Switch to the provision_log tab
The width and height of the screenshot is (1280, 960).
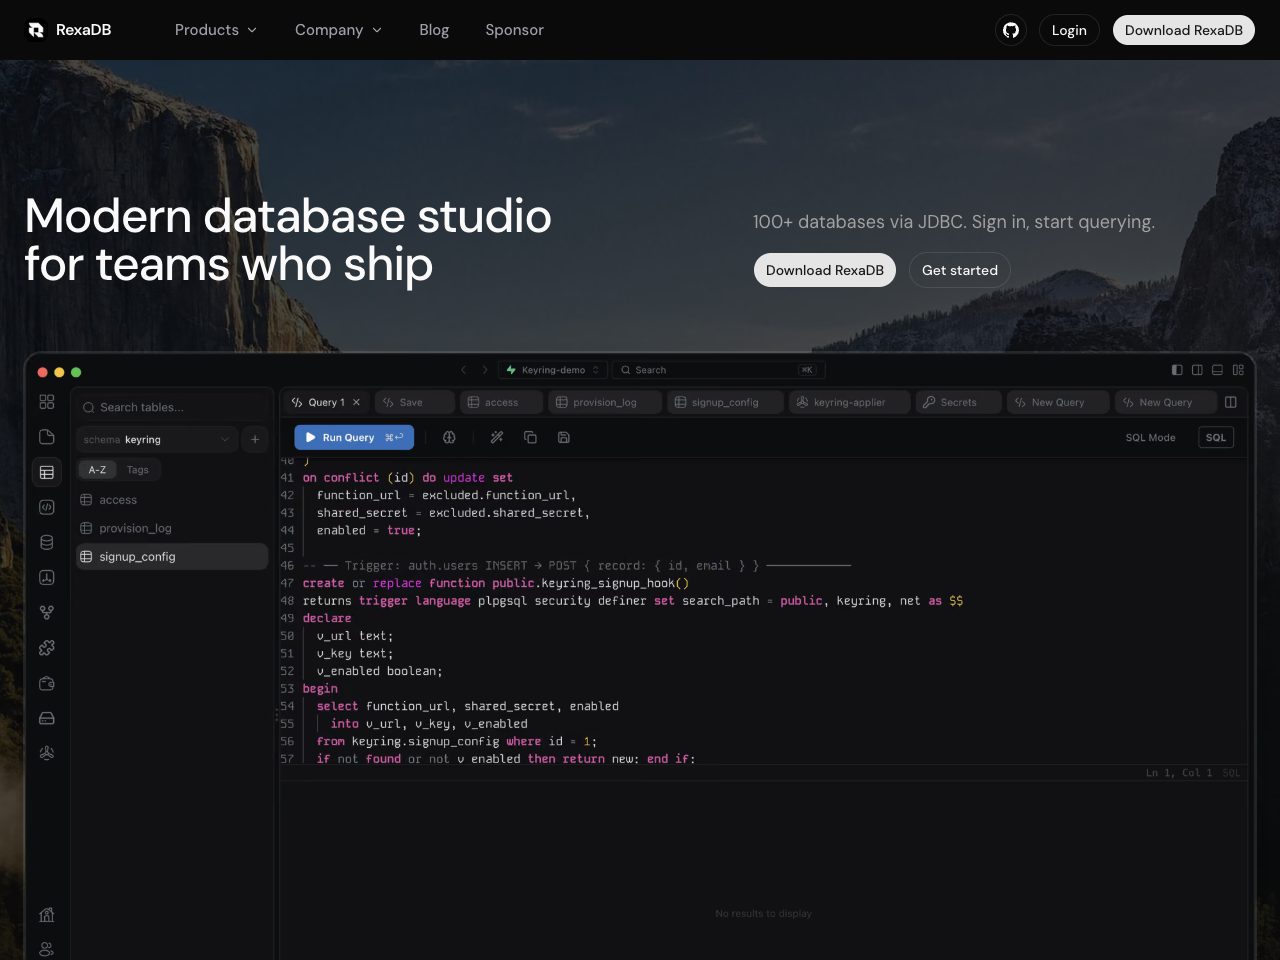(606, 402)
